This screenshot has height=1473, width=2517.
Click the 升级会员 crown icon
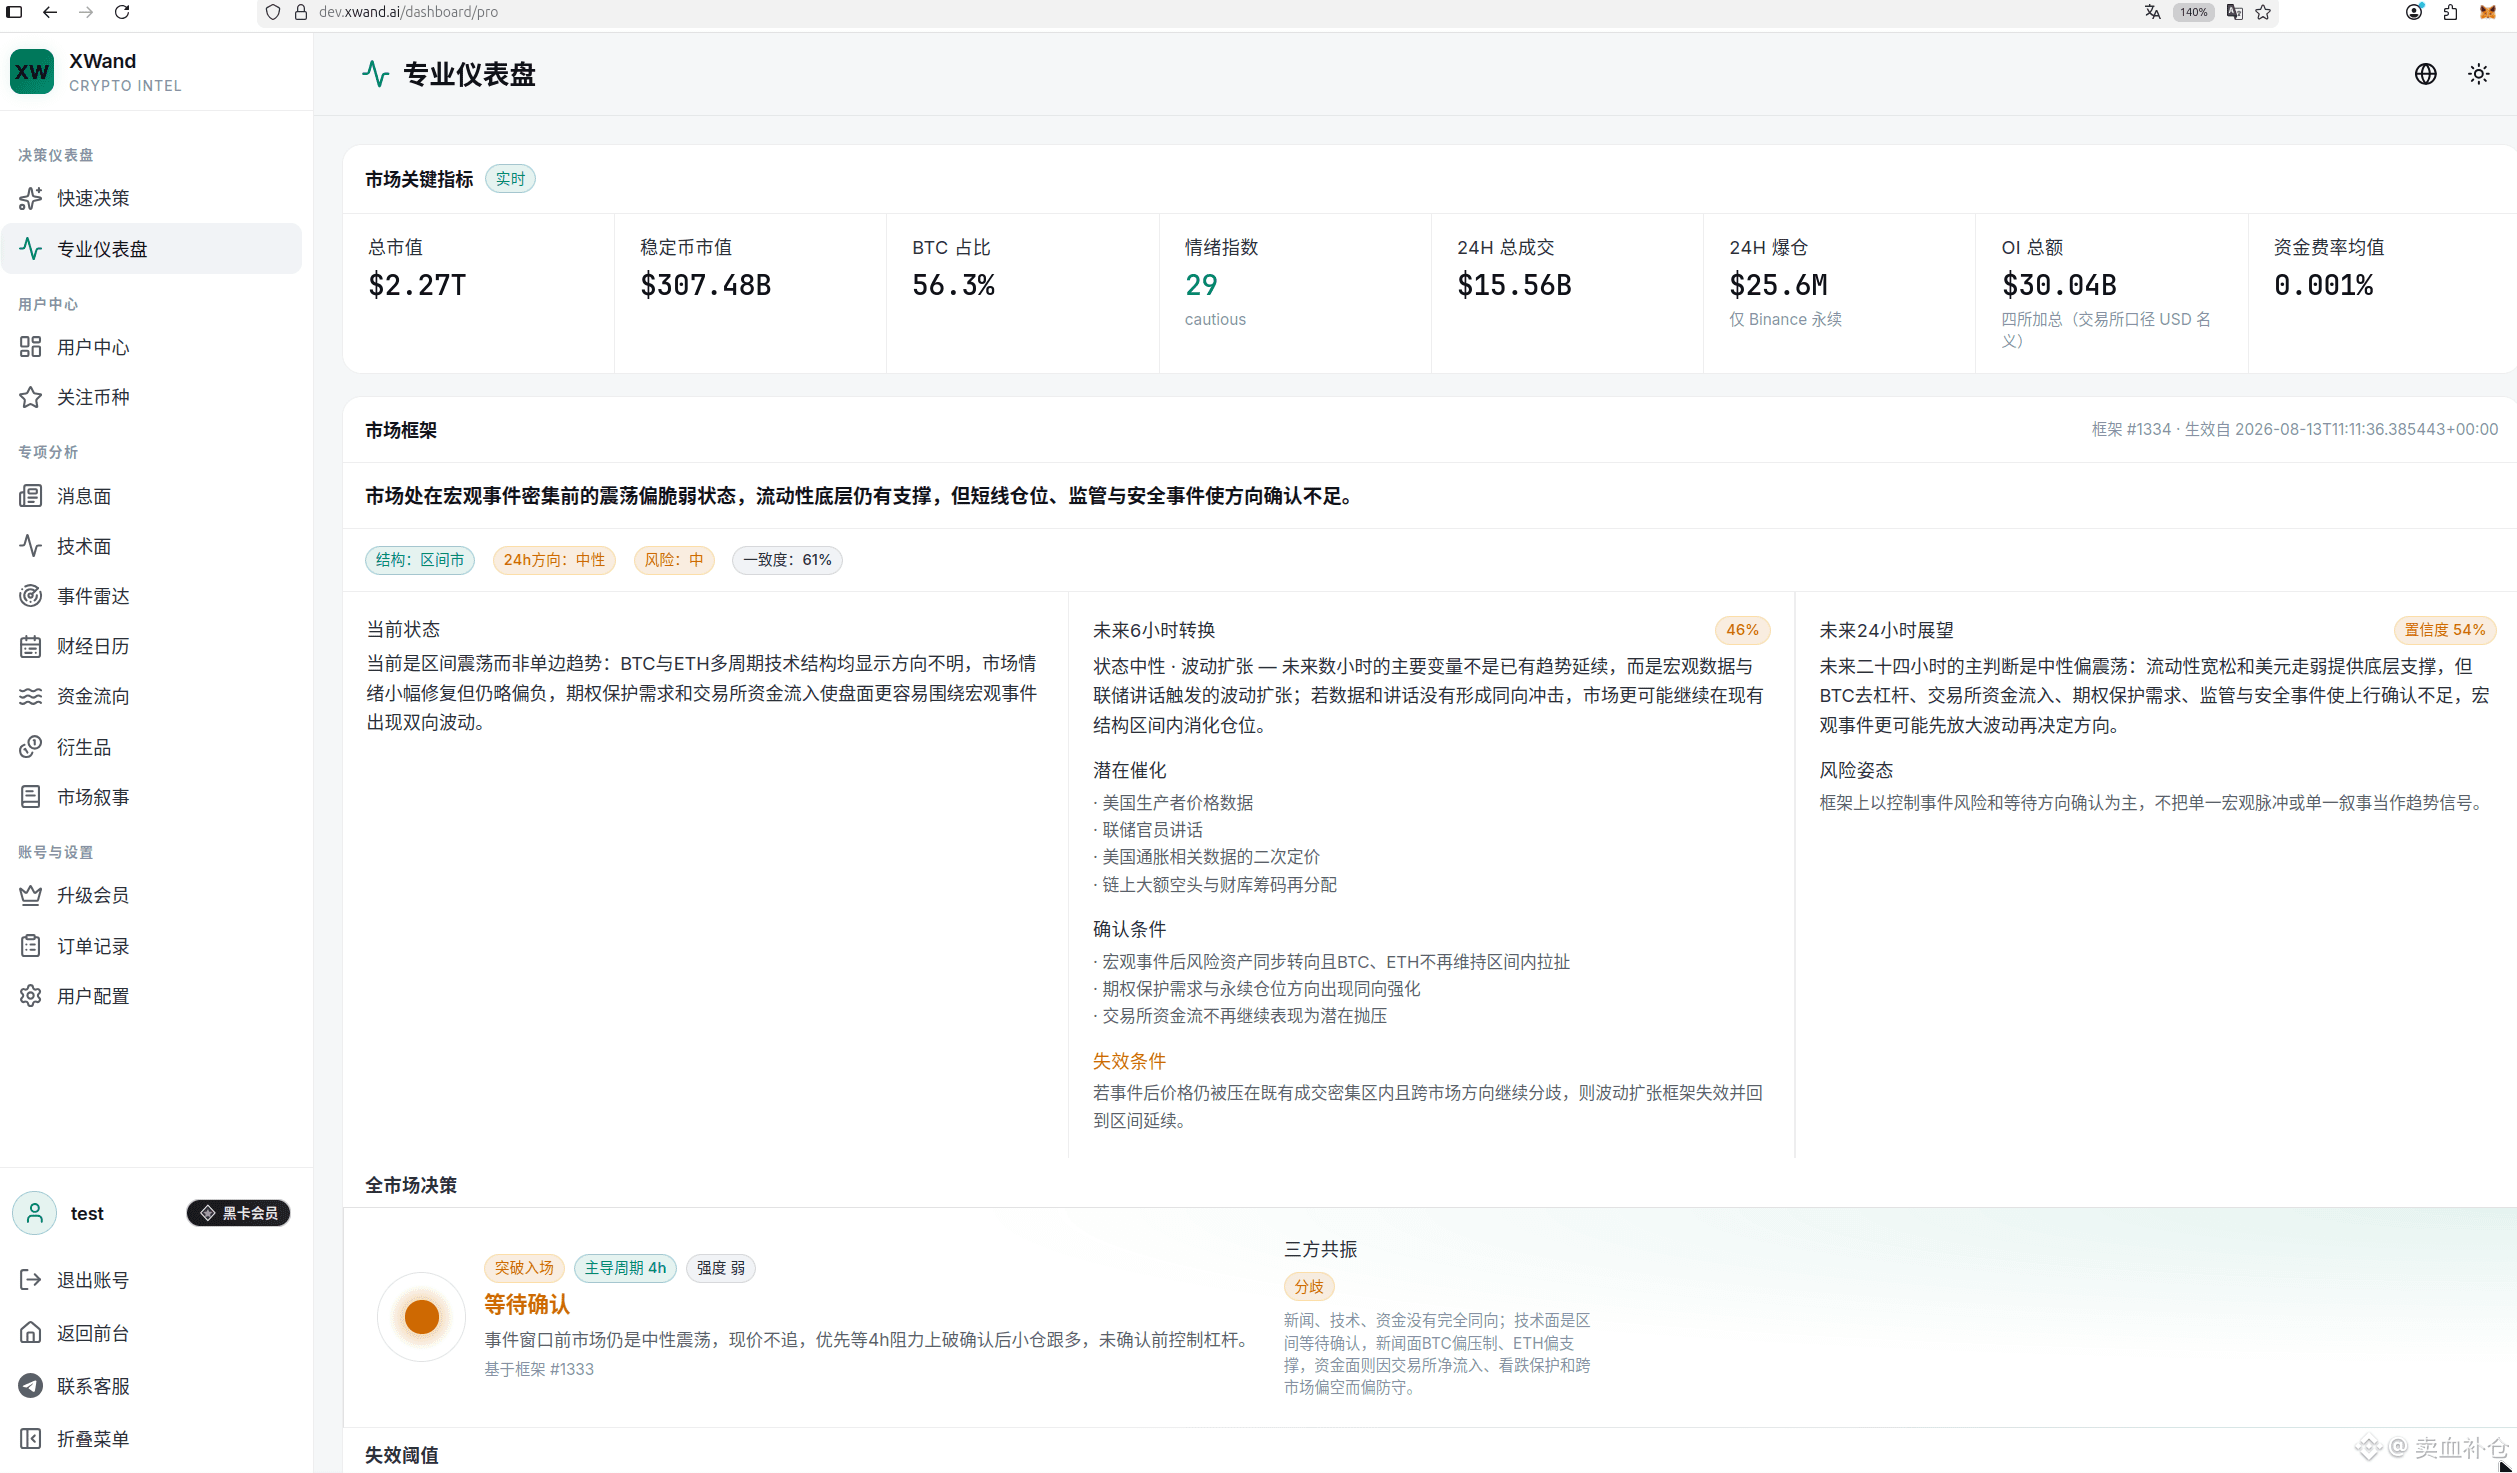[x=31, y=895]
